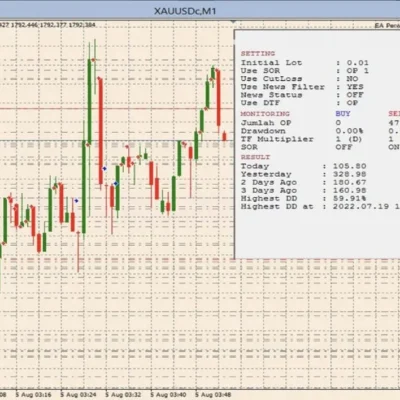The image size is (400, 400).
Task: Click the Today result value 105.80
Action: pyautogui.click(x=349, y=166)
